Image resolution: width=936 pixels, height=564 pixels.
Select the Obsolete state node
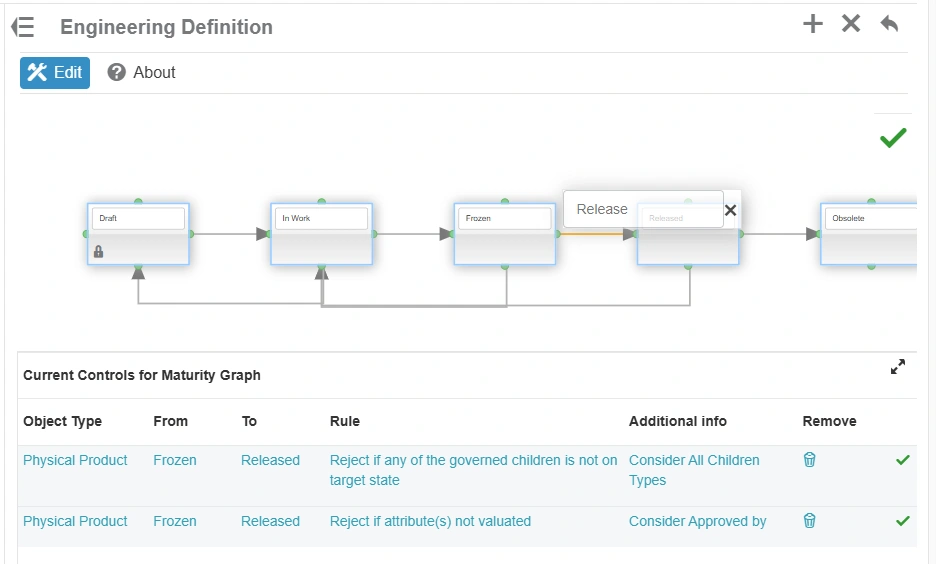tap(868, 245)
